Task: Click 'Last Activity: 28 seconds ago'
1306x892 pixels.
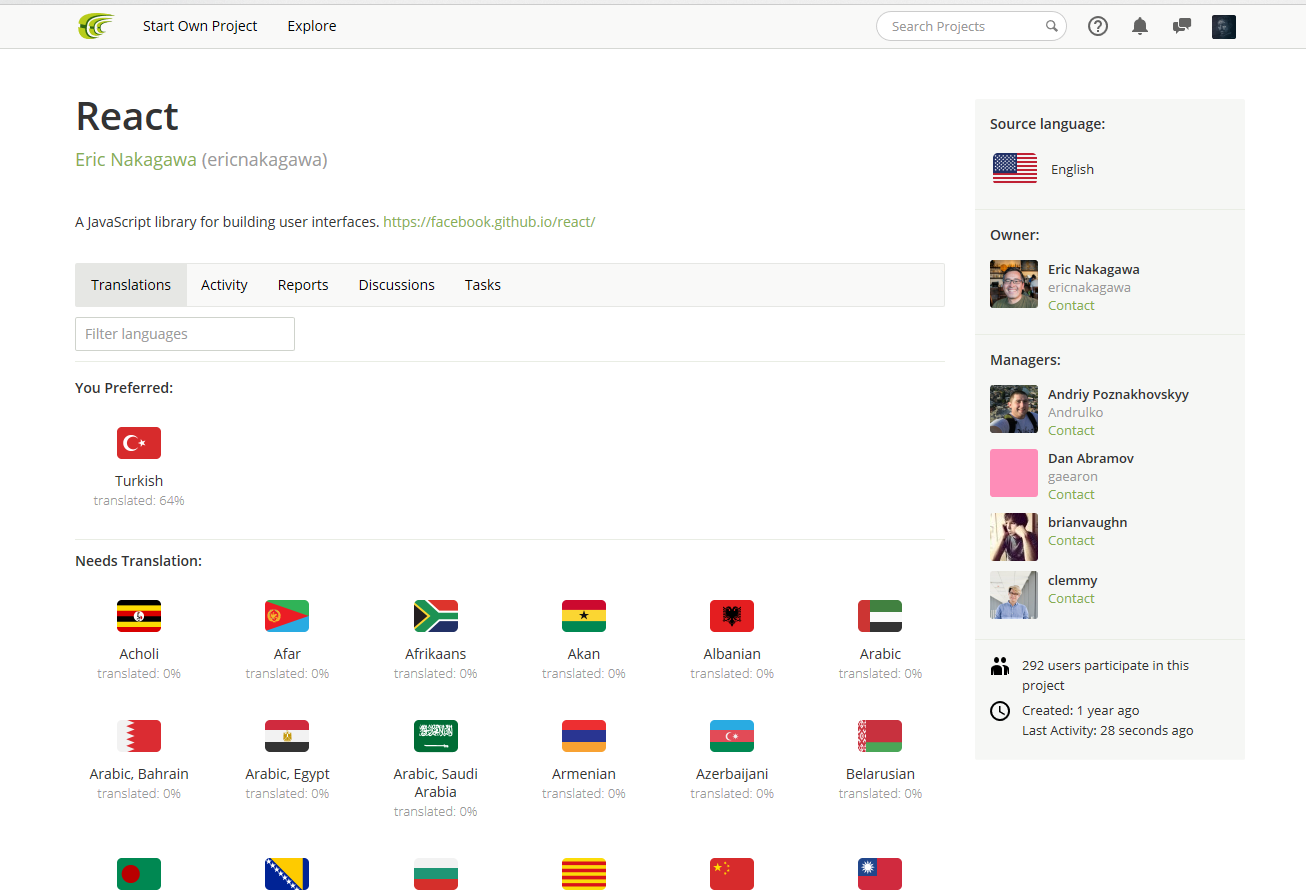Action: (x=1108, y=731)
